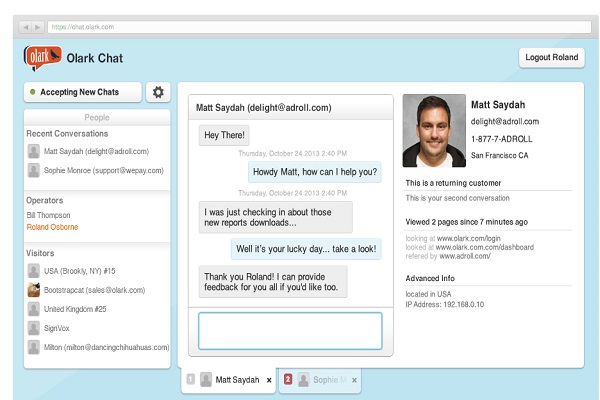Image resolution: width=600 pixels, height=400 pixels.
Task: Open the settings gear icon
Action: click(158, 92)
